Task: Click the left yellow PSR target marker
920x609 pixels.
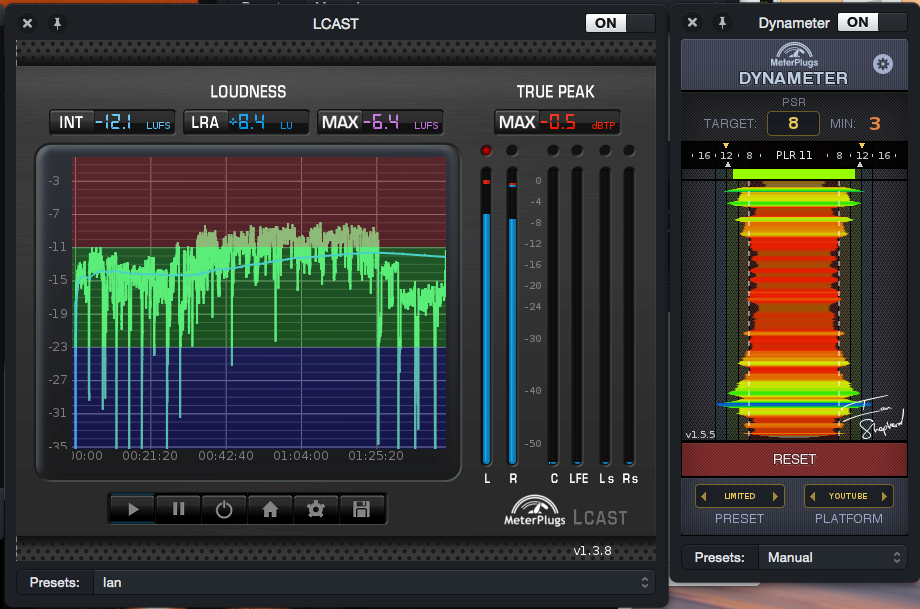Action: point(726,146)
